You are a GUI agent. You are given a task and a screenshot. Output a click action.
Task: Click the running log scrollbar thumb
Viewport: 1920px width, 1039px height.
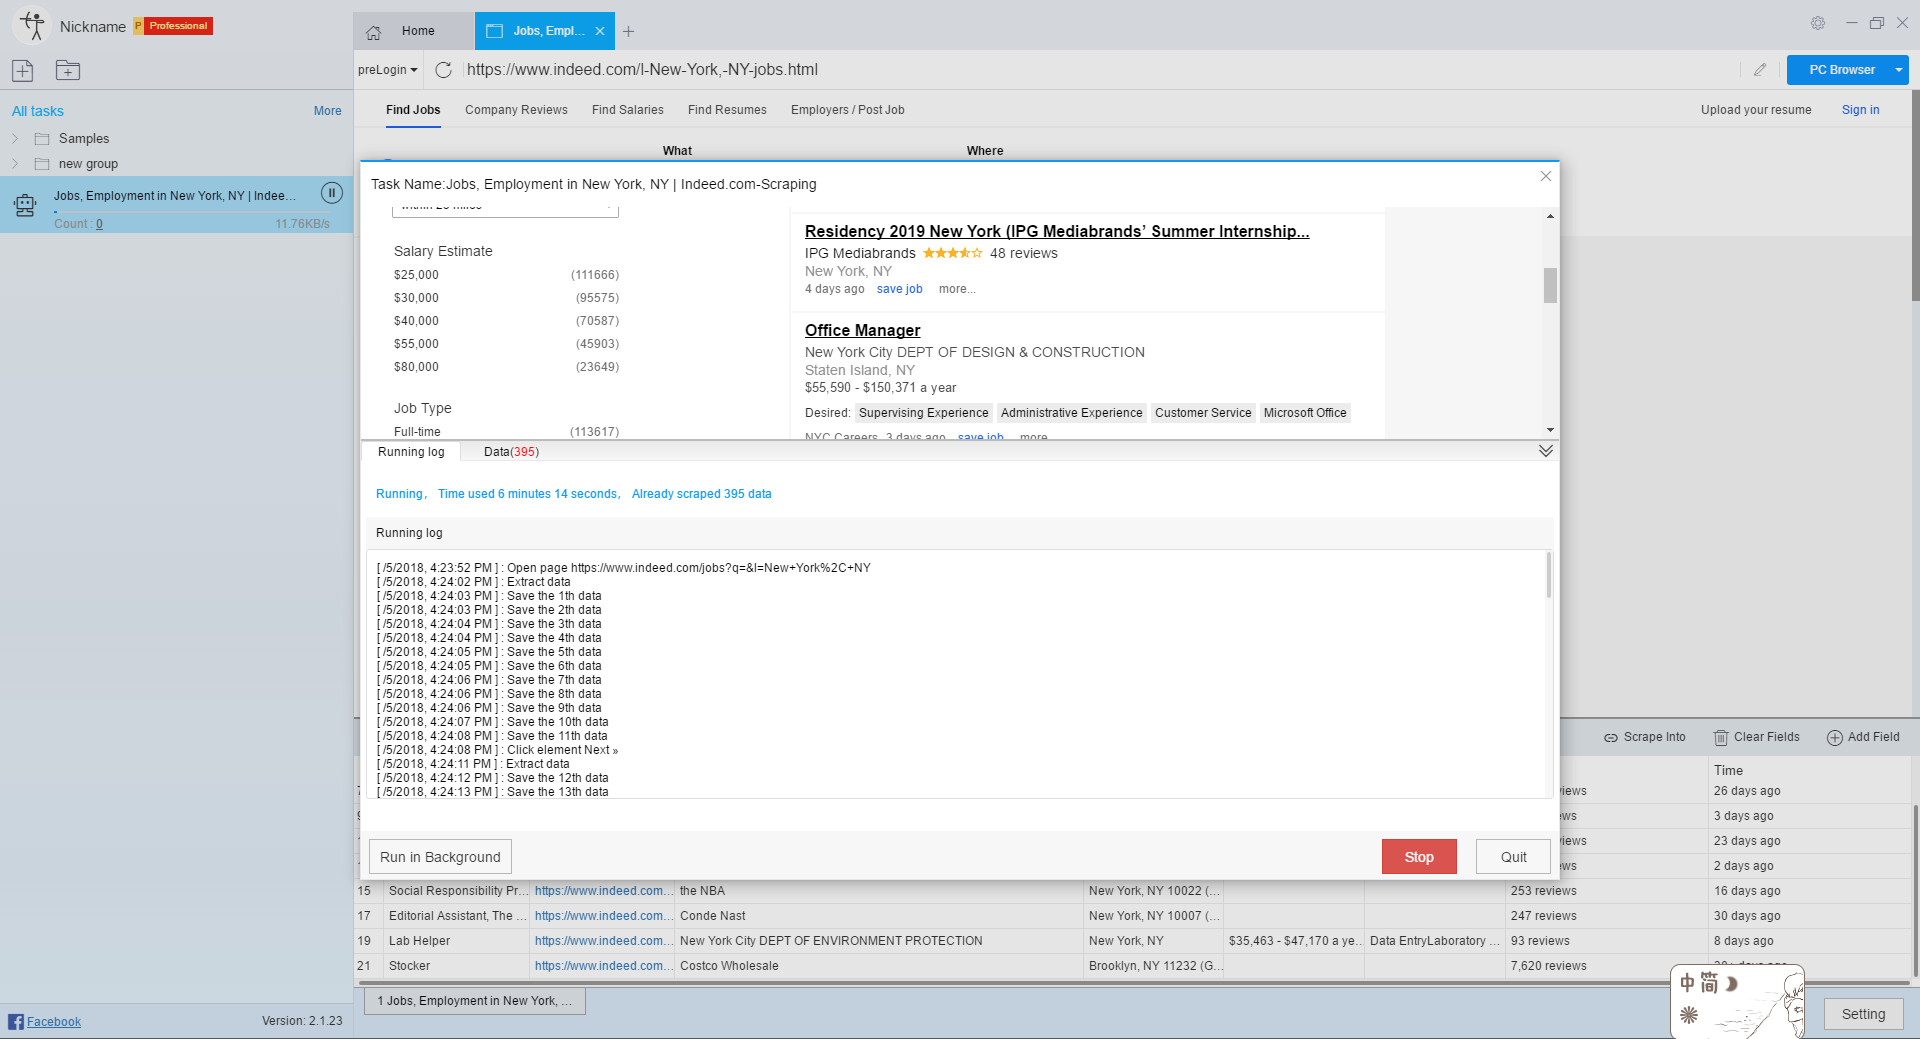pos(1549,575)
